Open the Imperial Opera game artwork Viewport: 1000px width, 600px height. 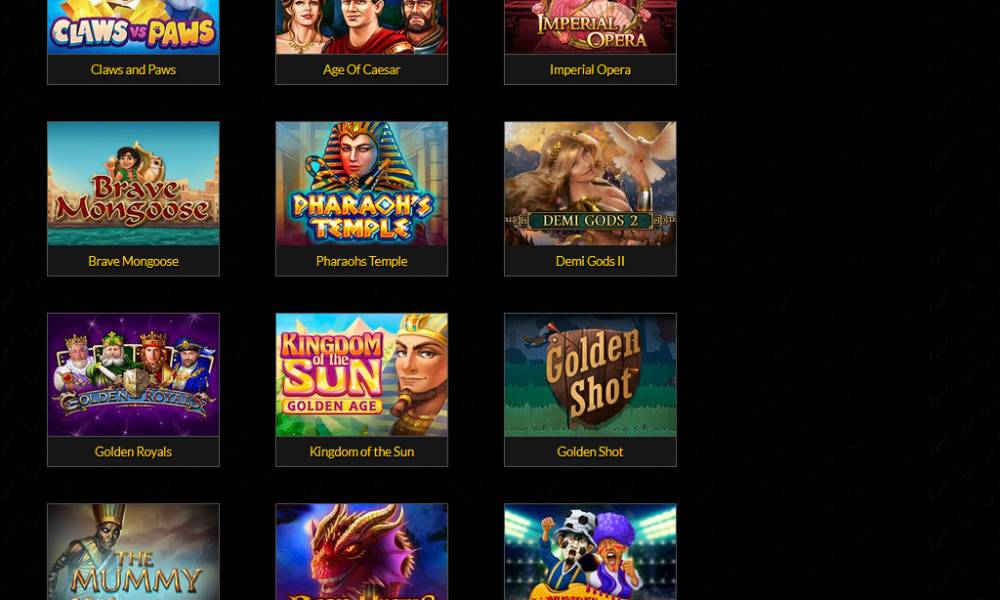[x=590, y=27]
